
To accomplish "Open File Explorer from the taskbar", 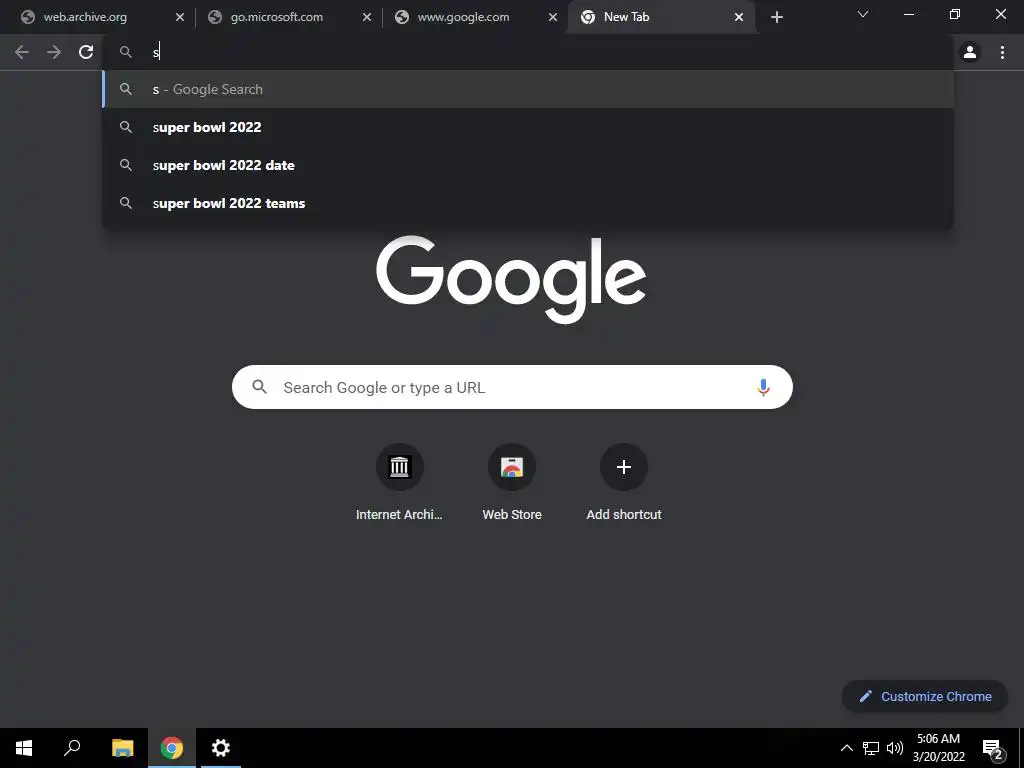I will click(122, 748).
